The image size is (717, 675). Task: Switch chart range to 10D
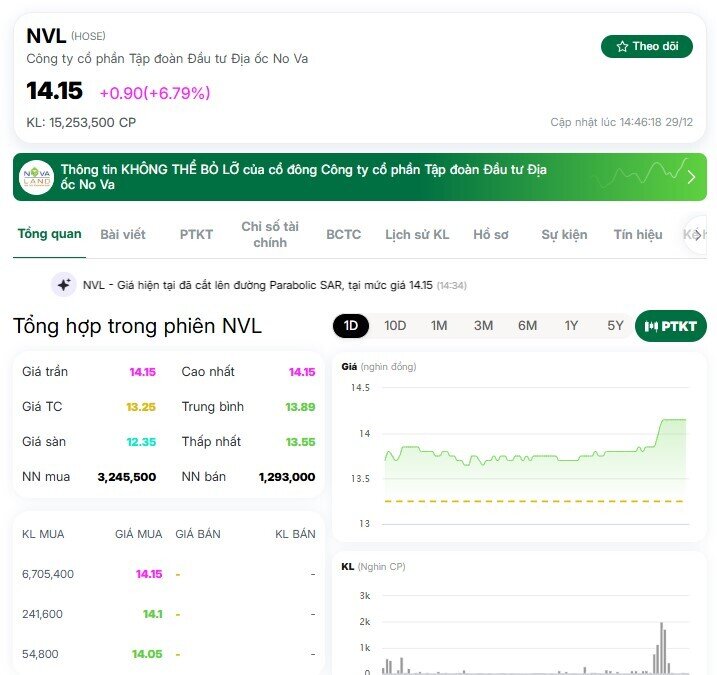[x=395, y=326]
